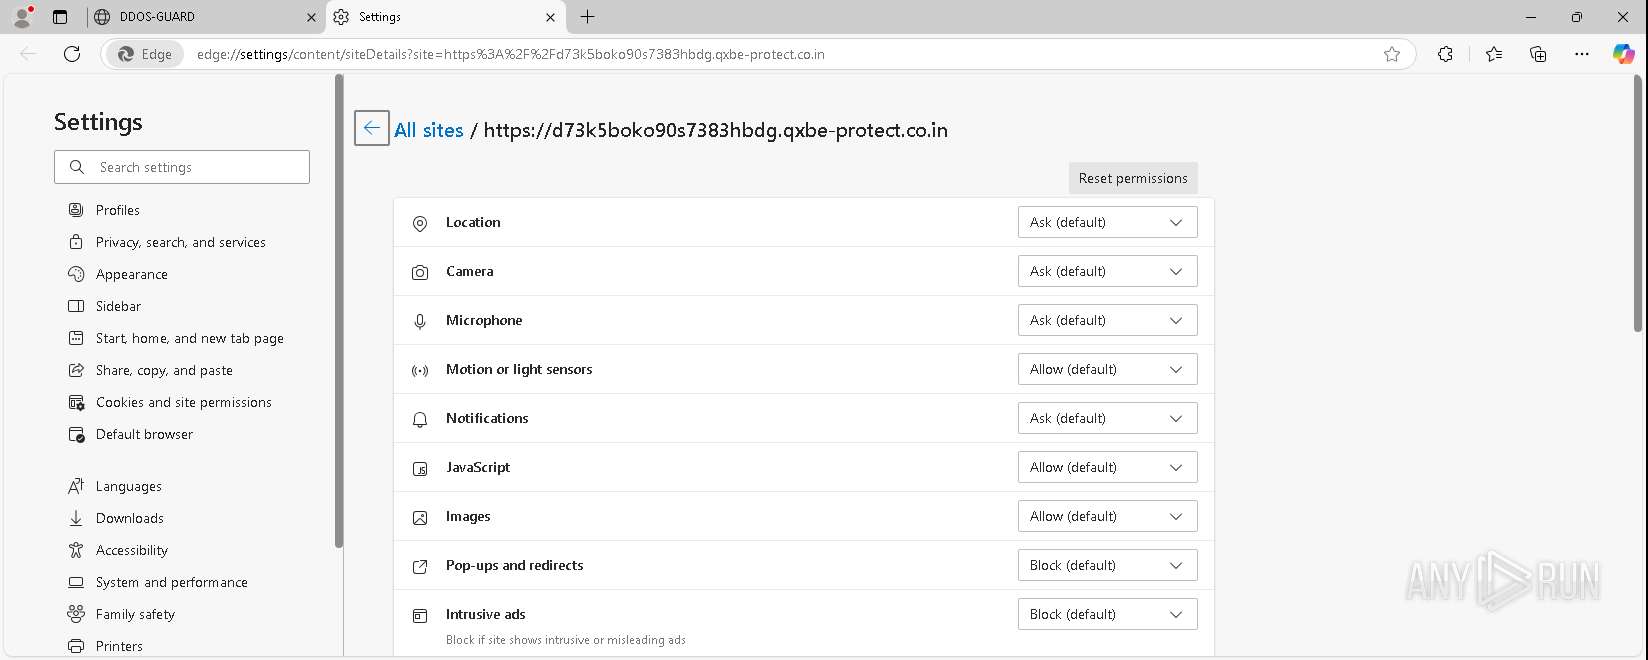Open the tab actions menu icon
Image resolution: width=1648 pixels, height=660 pixels.
[x=60, y=17]
